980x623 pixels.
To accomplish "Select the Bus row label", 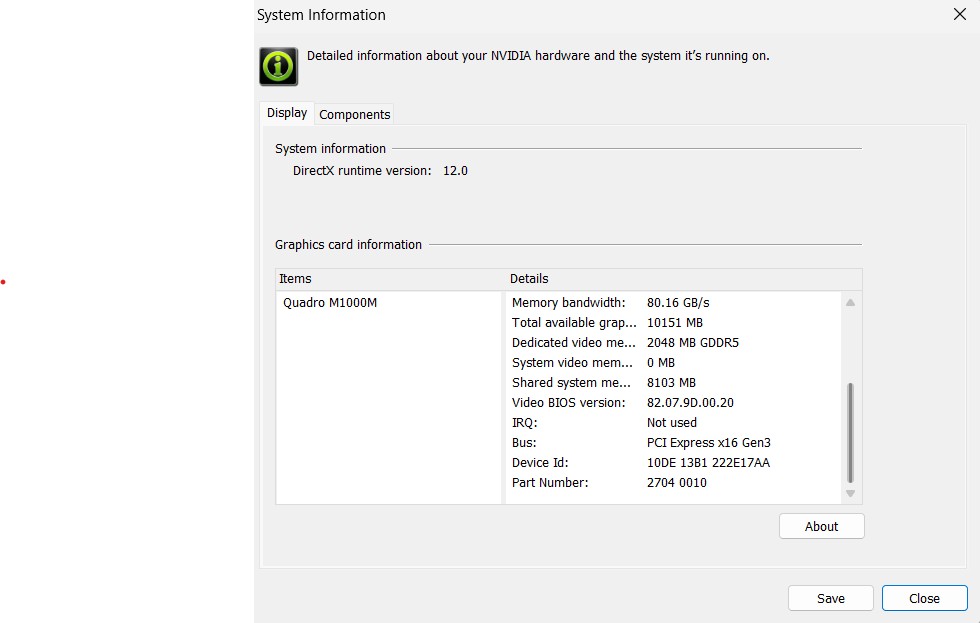I will coord(524,442).
